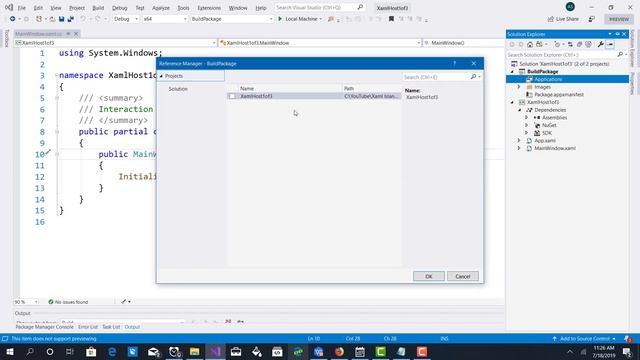Click the Live Share button
The height and width of the screenshot is (360, 640).
563,19
